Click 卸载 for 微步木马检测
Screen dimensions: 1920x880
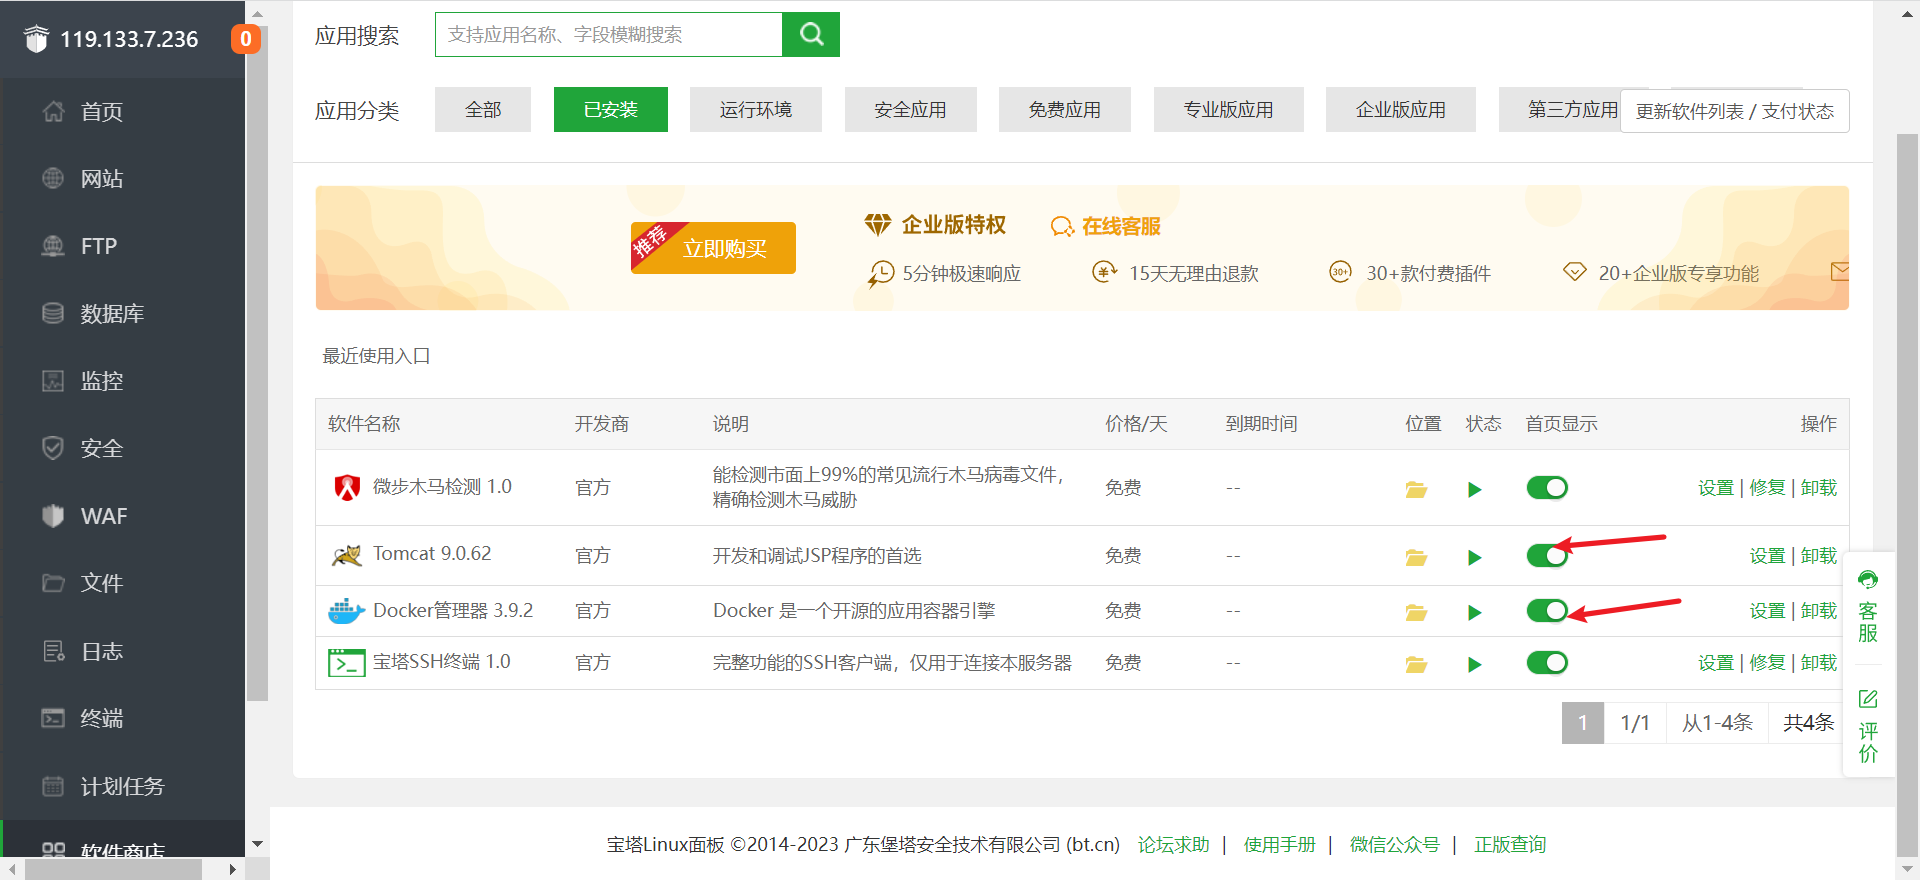[x=1819, y=488]
